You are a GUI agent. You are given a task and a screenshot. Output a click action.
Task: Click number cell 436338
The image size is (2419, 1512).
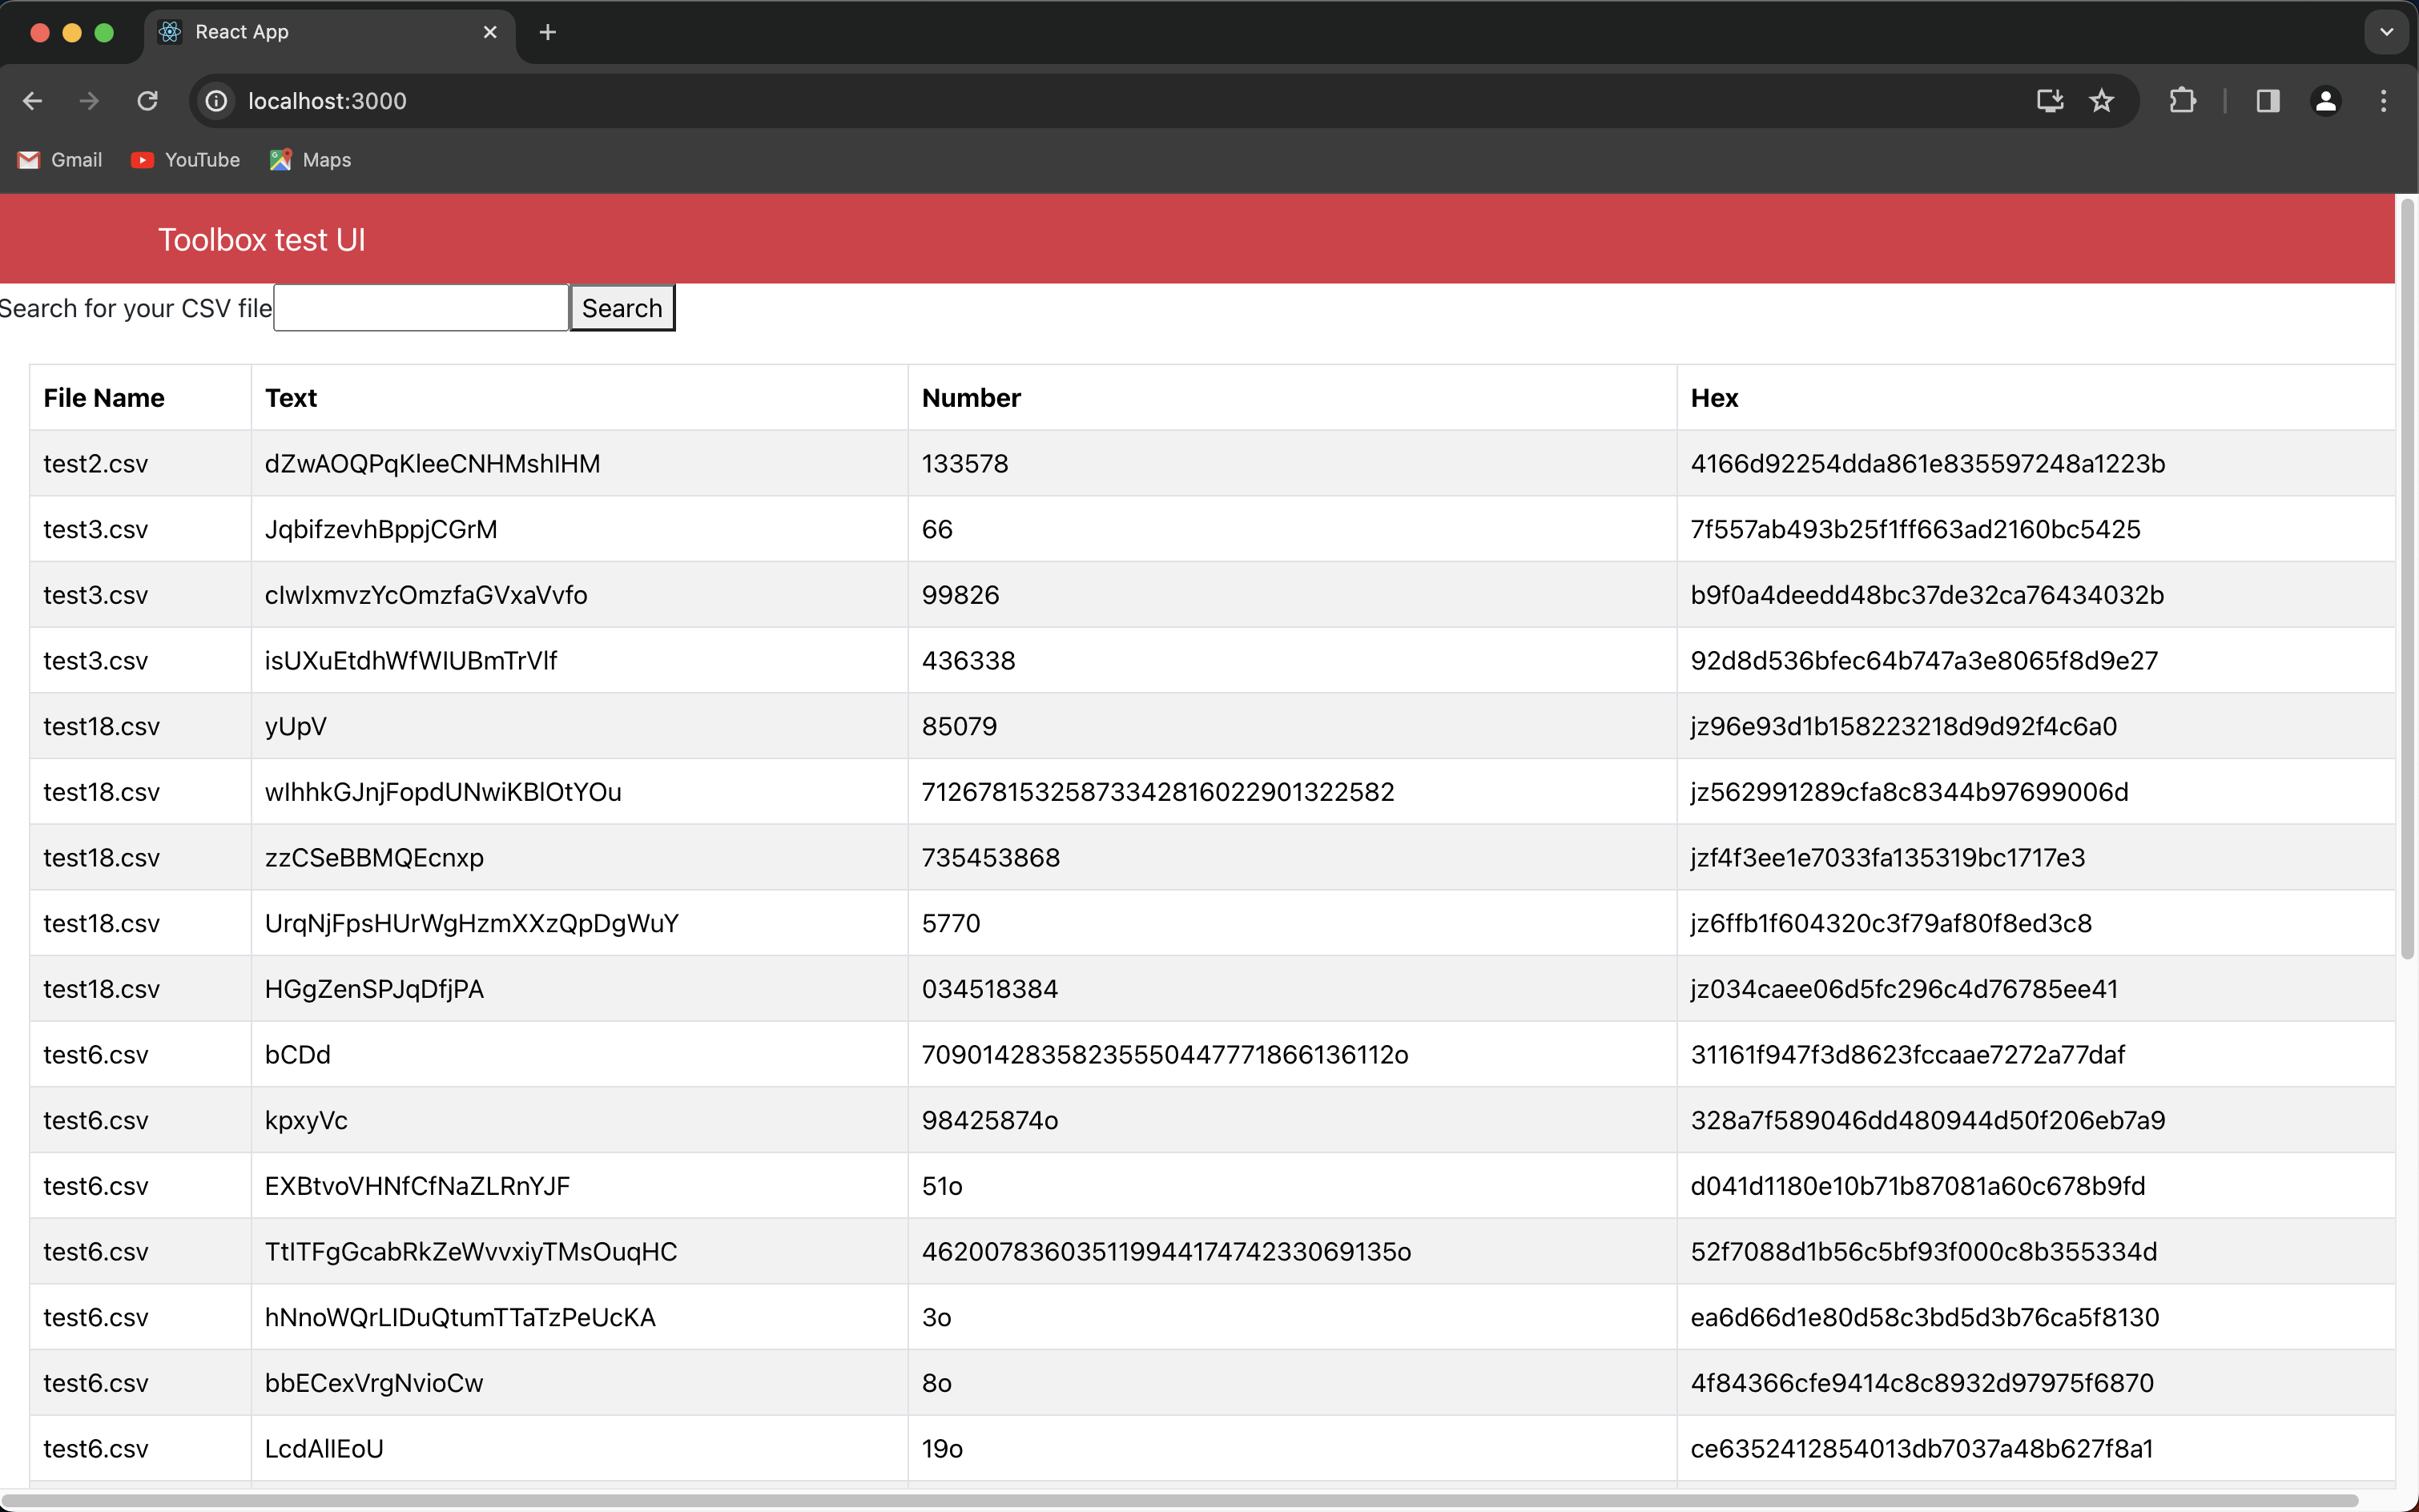point(1292,661)
